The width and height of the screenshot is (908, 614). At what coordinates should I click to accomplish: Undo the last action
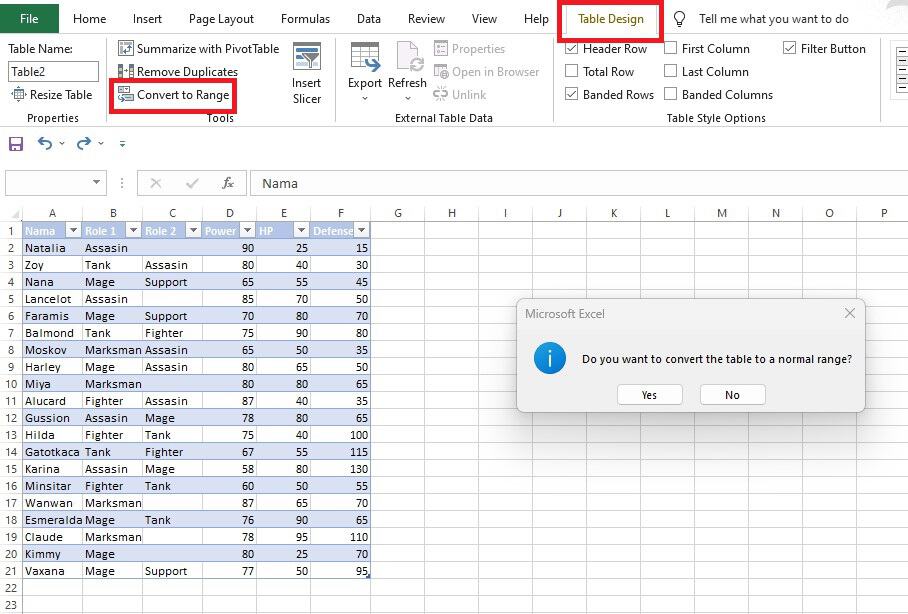[45, 143]
